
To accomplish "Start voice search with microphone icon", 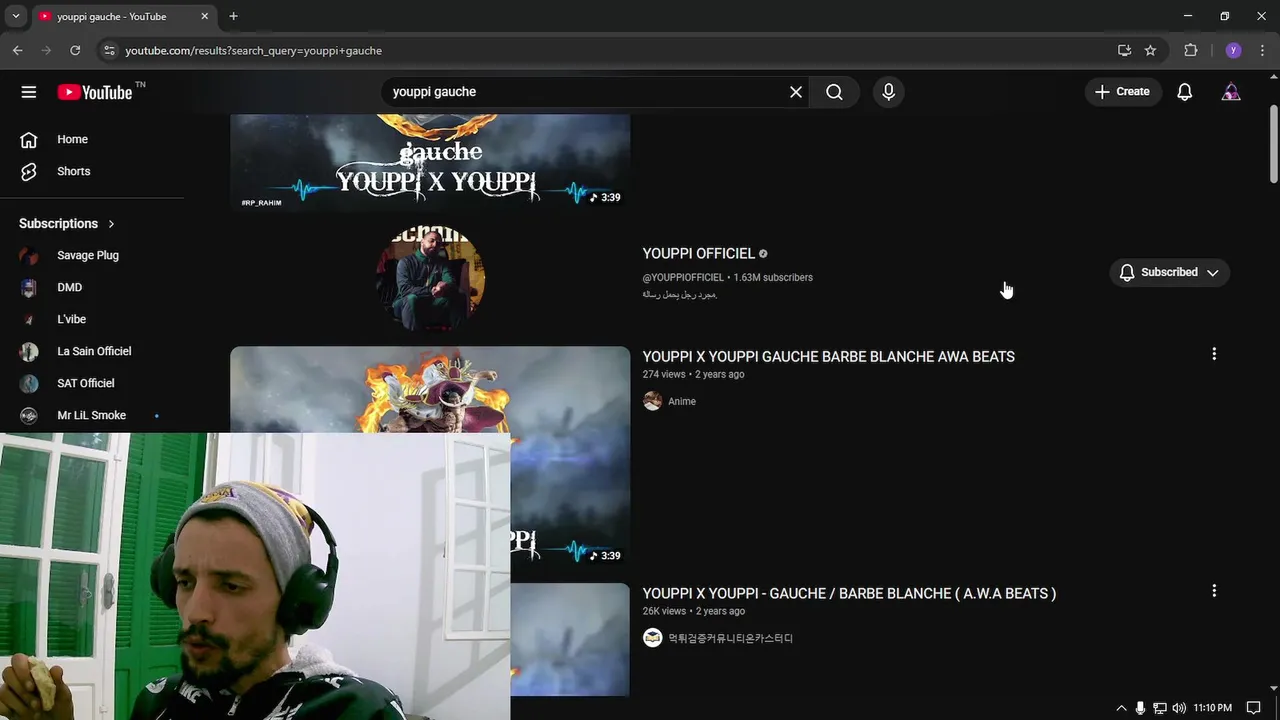I will tap(888, 92).
